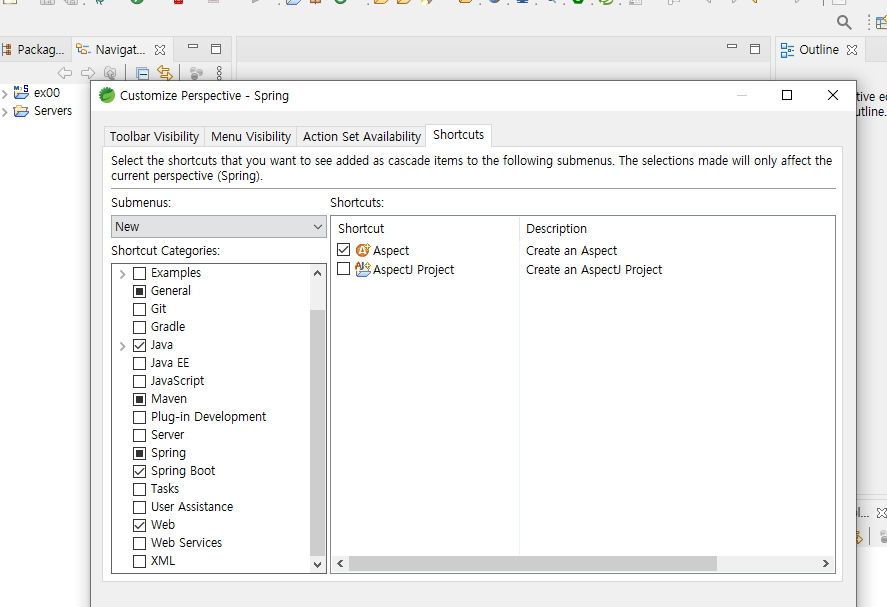Check the Tasks category checkbox
Image resolution: width=887 pixels, height=607 pixels.
tap(139, 489)
